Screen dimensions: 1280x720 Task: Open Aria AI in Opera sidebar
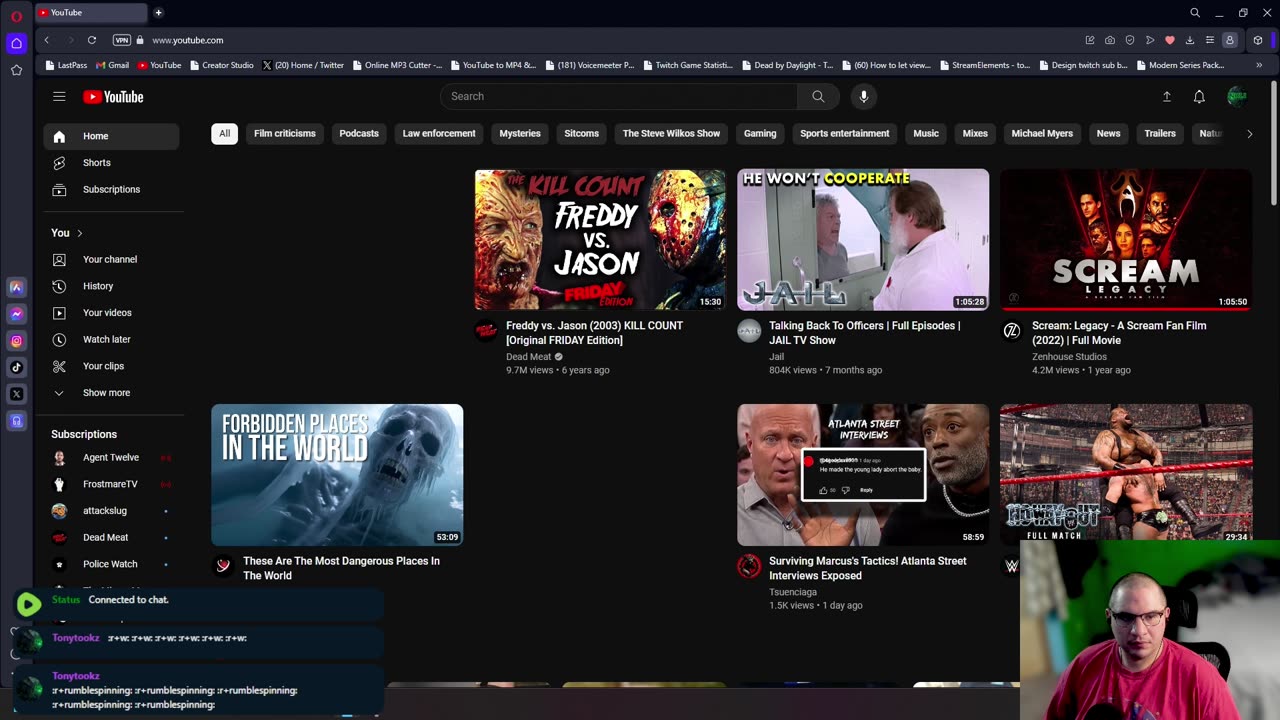[16, 287]
